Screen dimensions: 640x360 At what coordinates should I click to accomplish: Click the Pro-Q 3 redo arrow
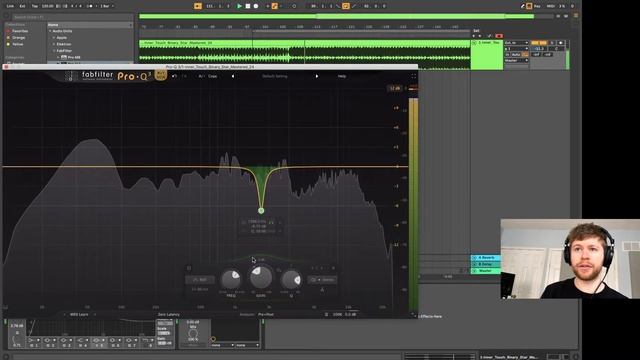(x=184, y=76)
